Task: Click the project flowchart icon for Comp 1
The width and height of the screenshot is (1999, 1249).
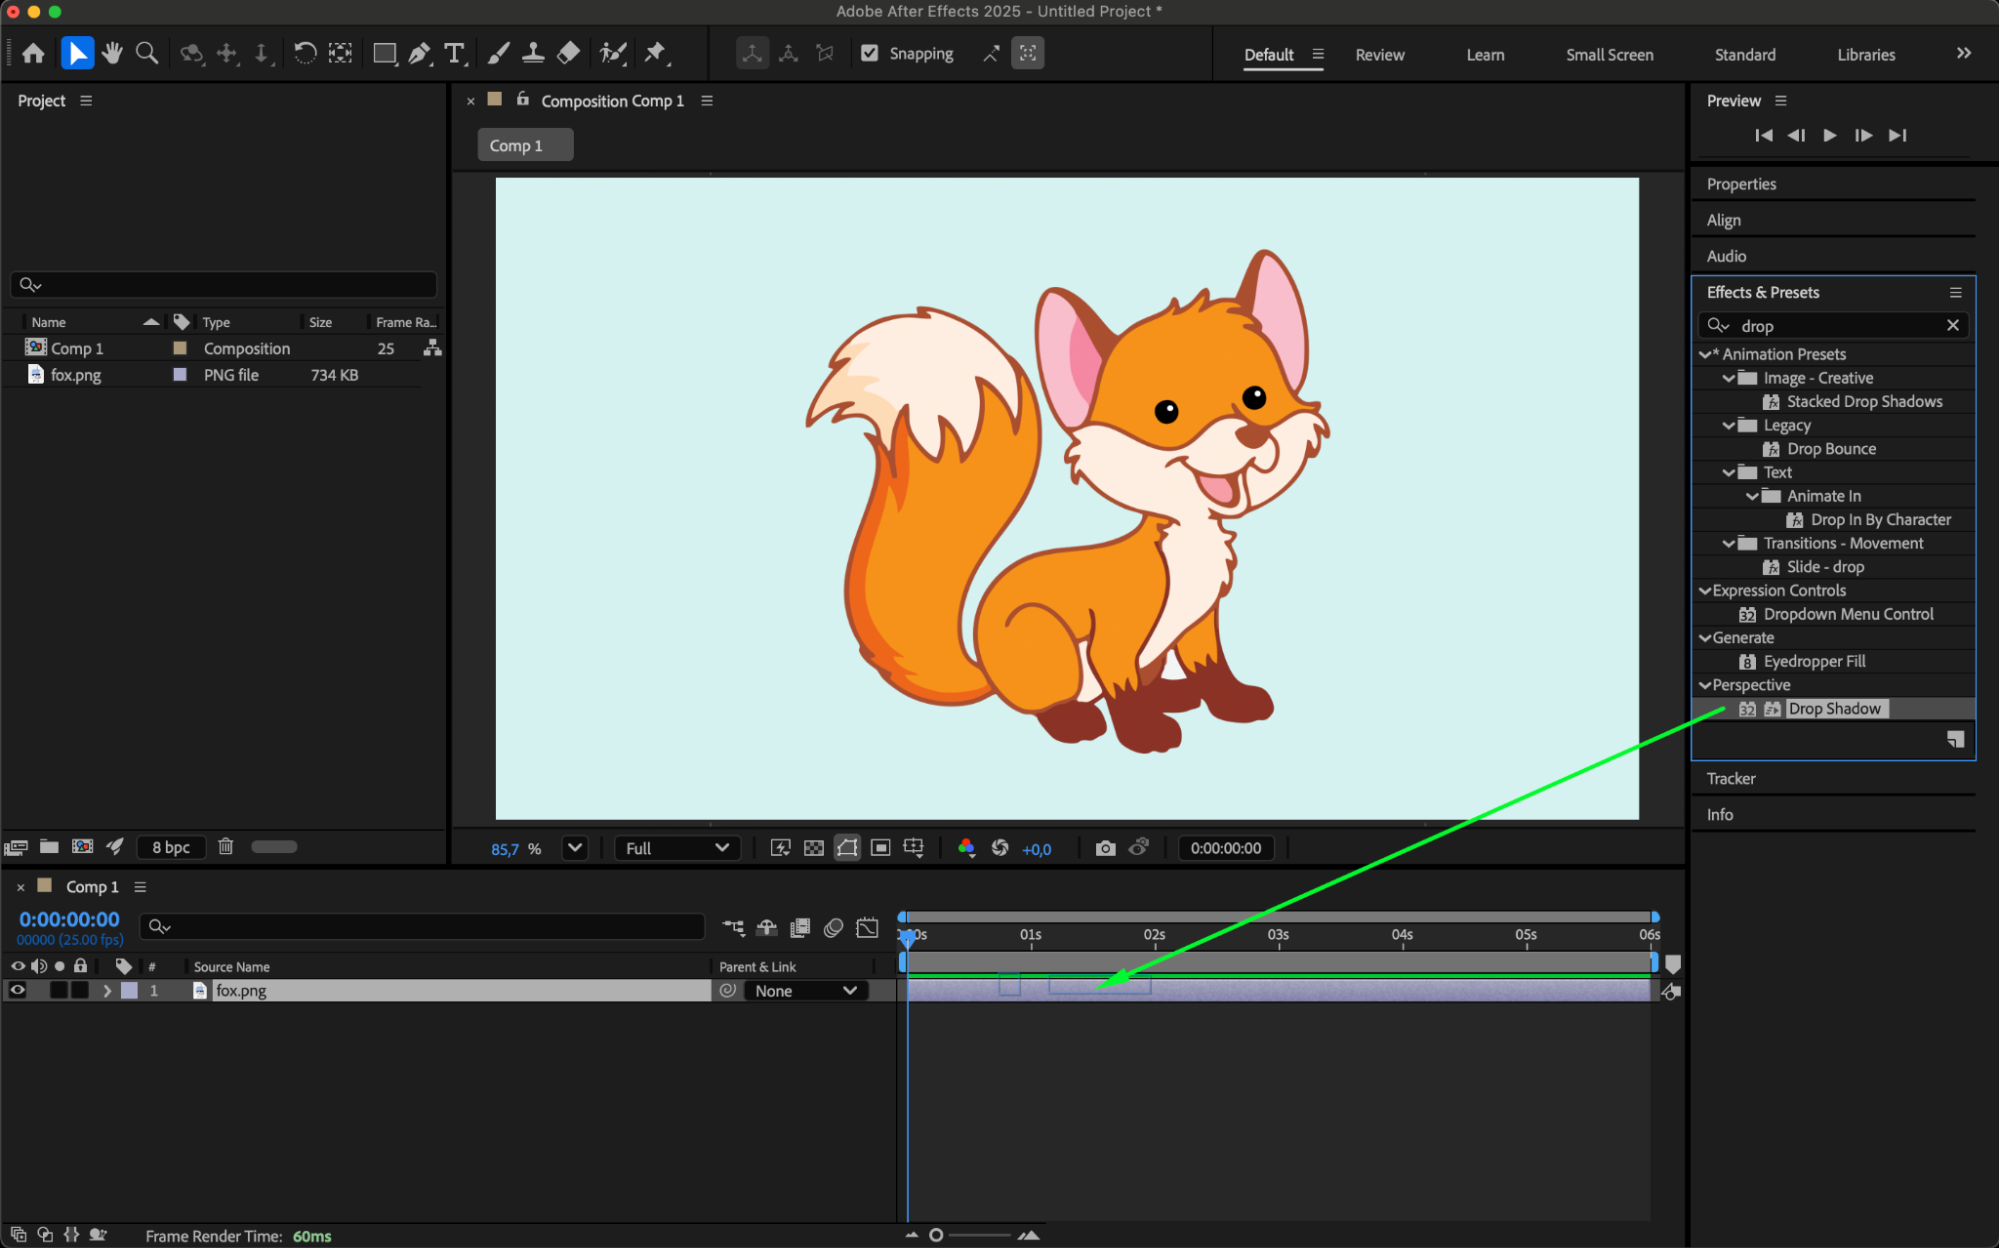Action: [x=432, y=348]
